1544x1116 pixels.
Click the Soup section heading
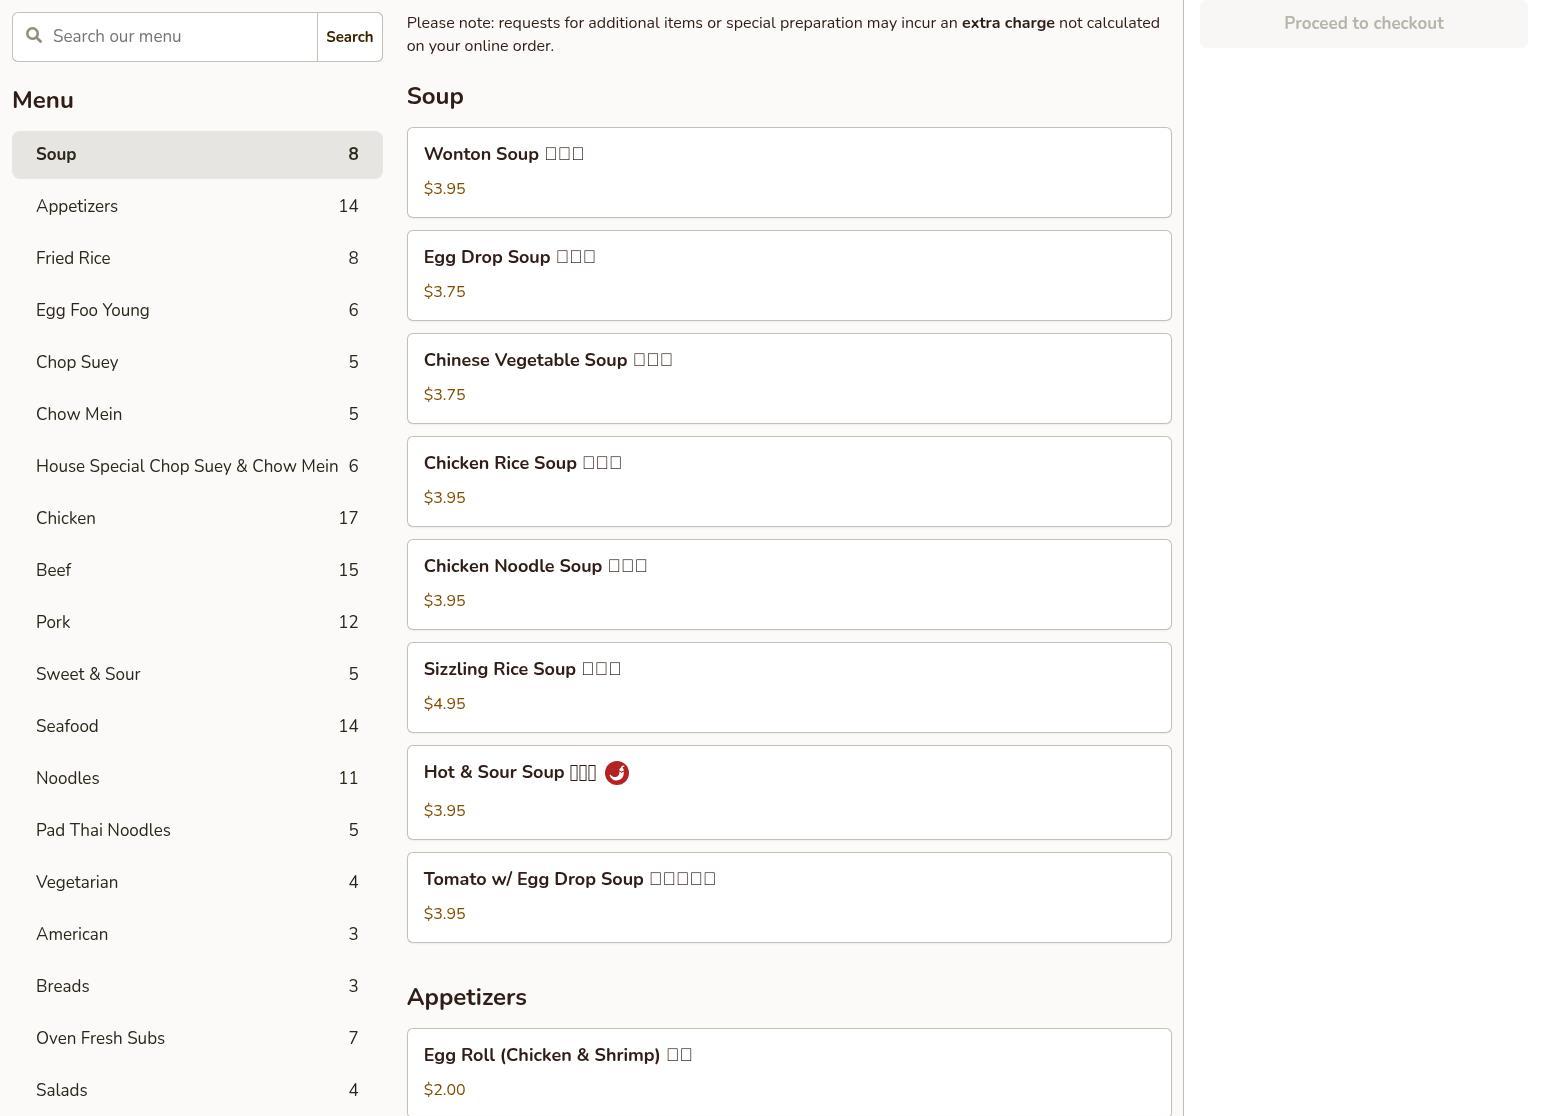coord(435,96)
